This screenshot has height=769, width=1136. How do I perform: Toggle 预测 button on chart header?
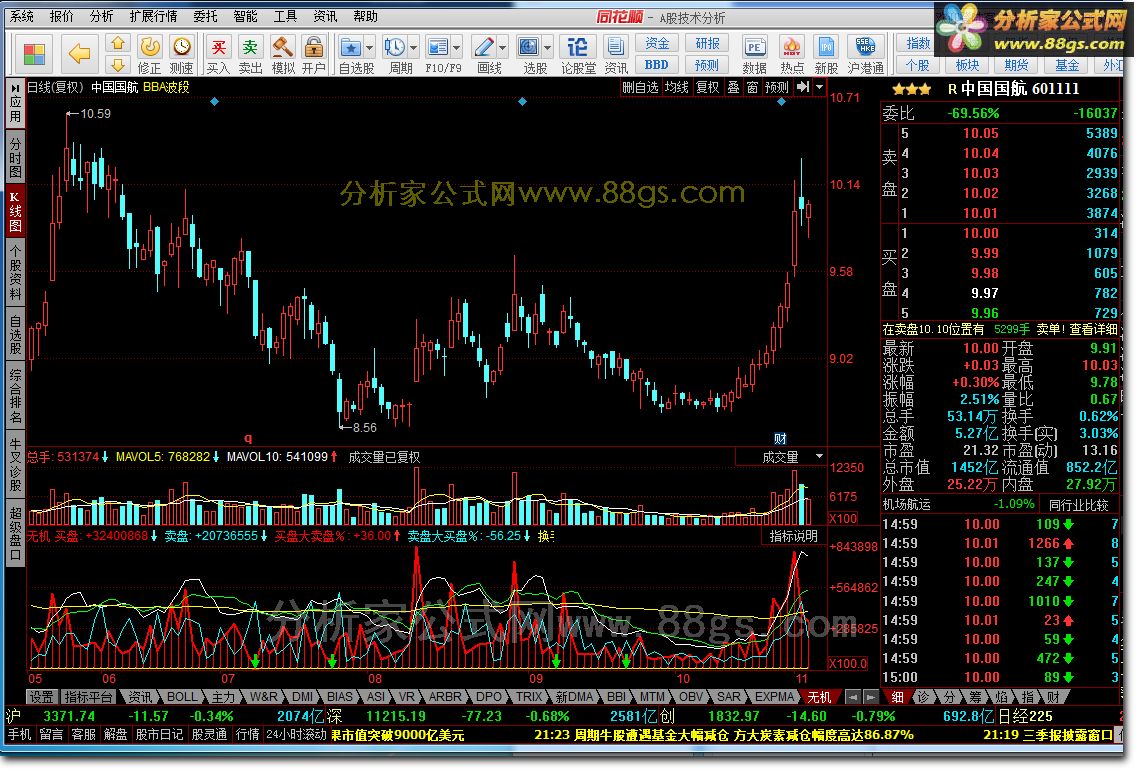777,88
